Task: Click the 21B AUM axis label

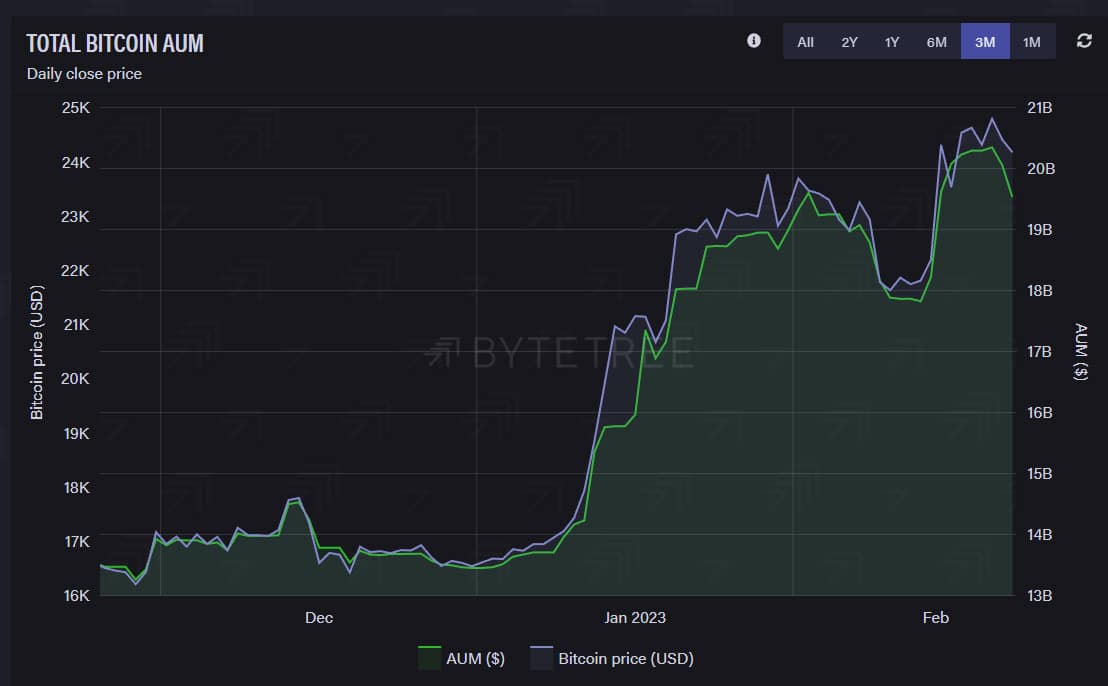Action: (1039, 108)
